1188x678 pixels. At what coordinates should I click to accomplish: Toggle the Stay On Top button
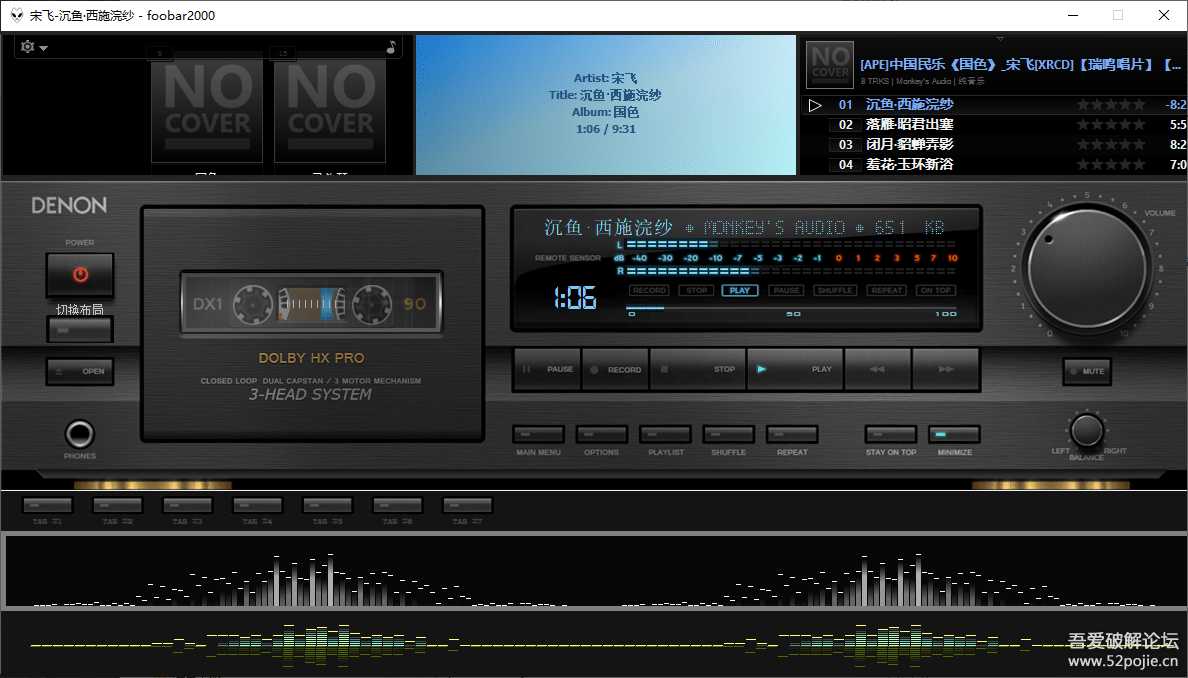click(x=891, y=434)
